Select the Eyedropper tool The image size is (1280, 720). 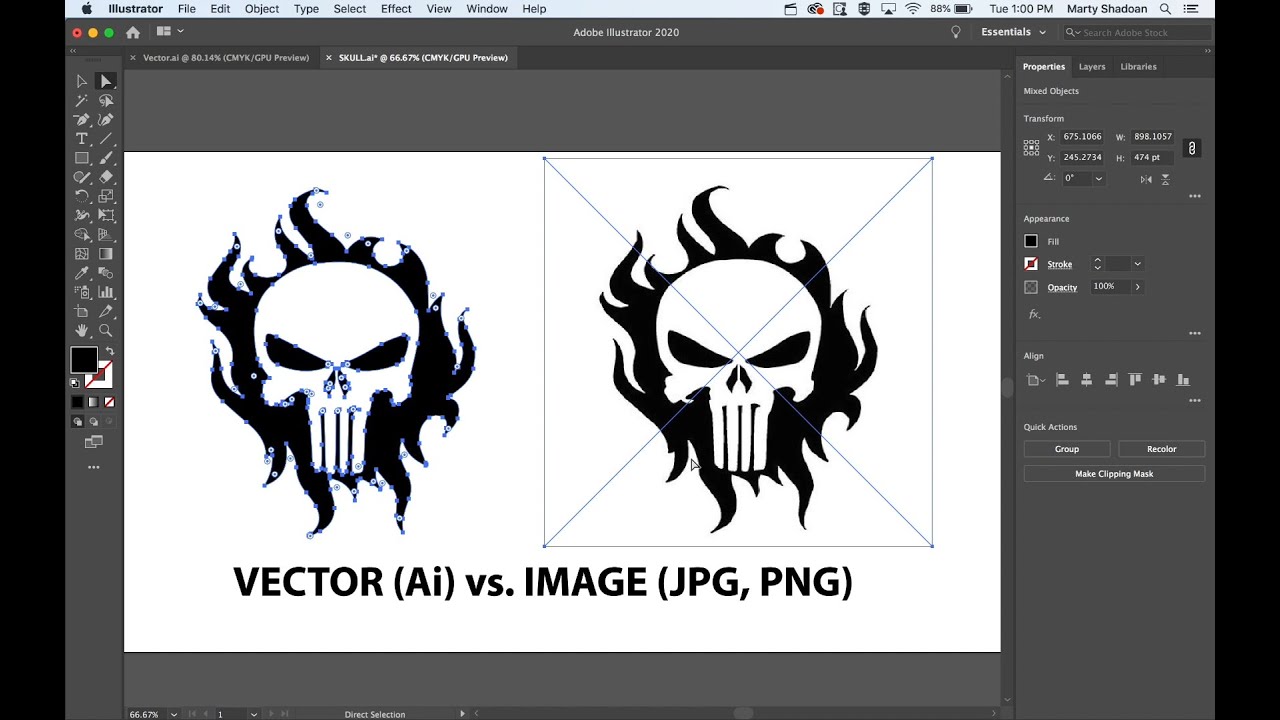click(x=82, y=273)
